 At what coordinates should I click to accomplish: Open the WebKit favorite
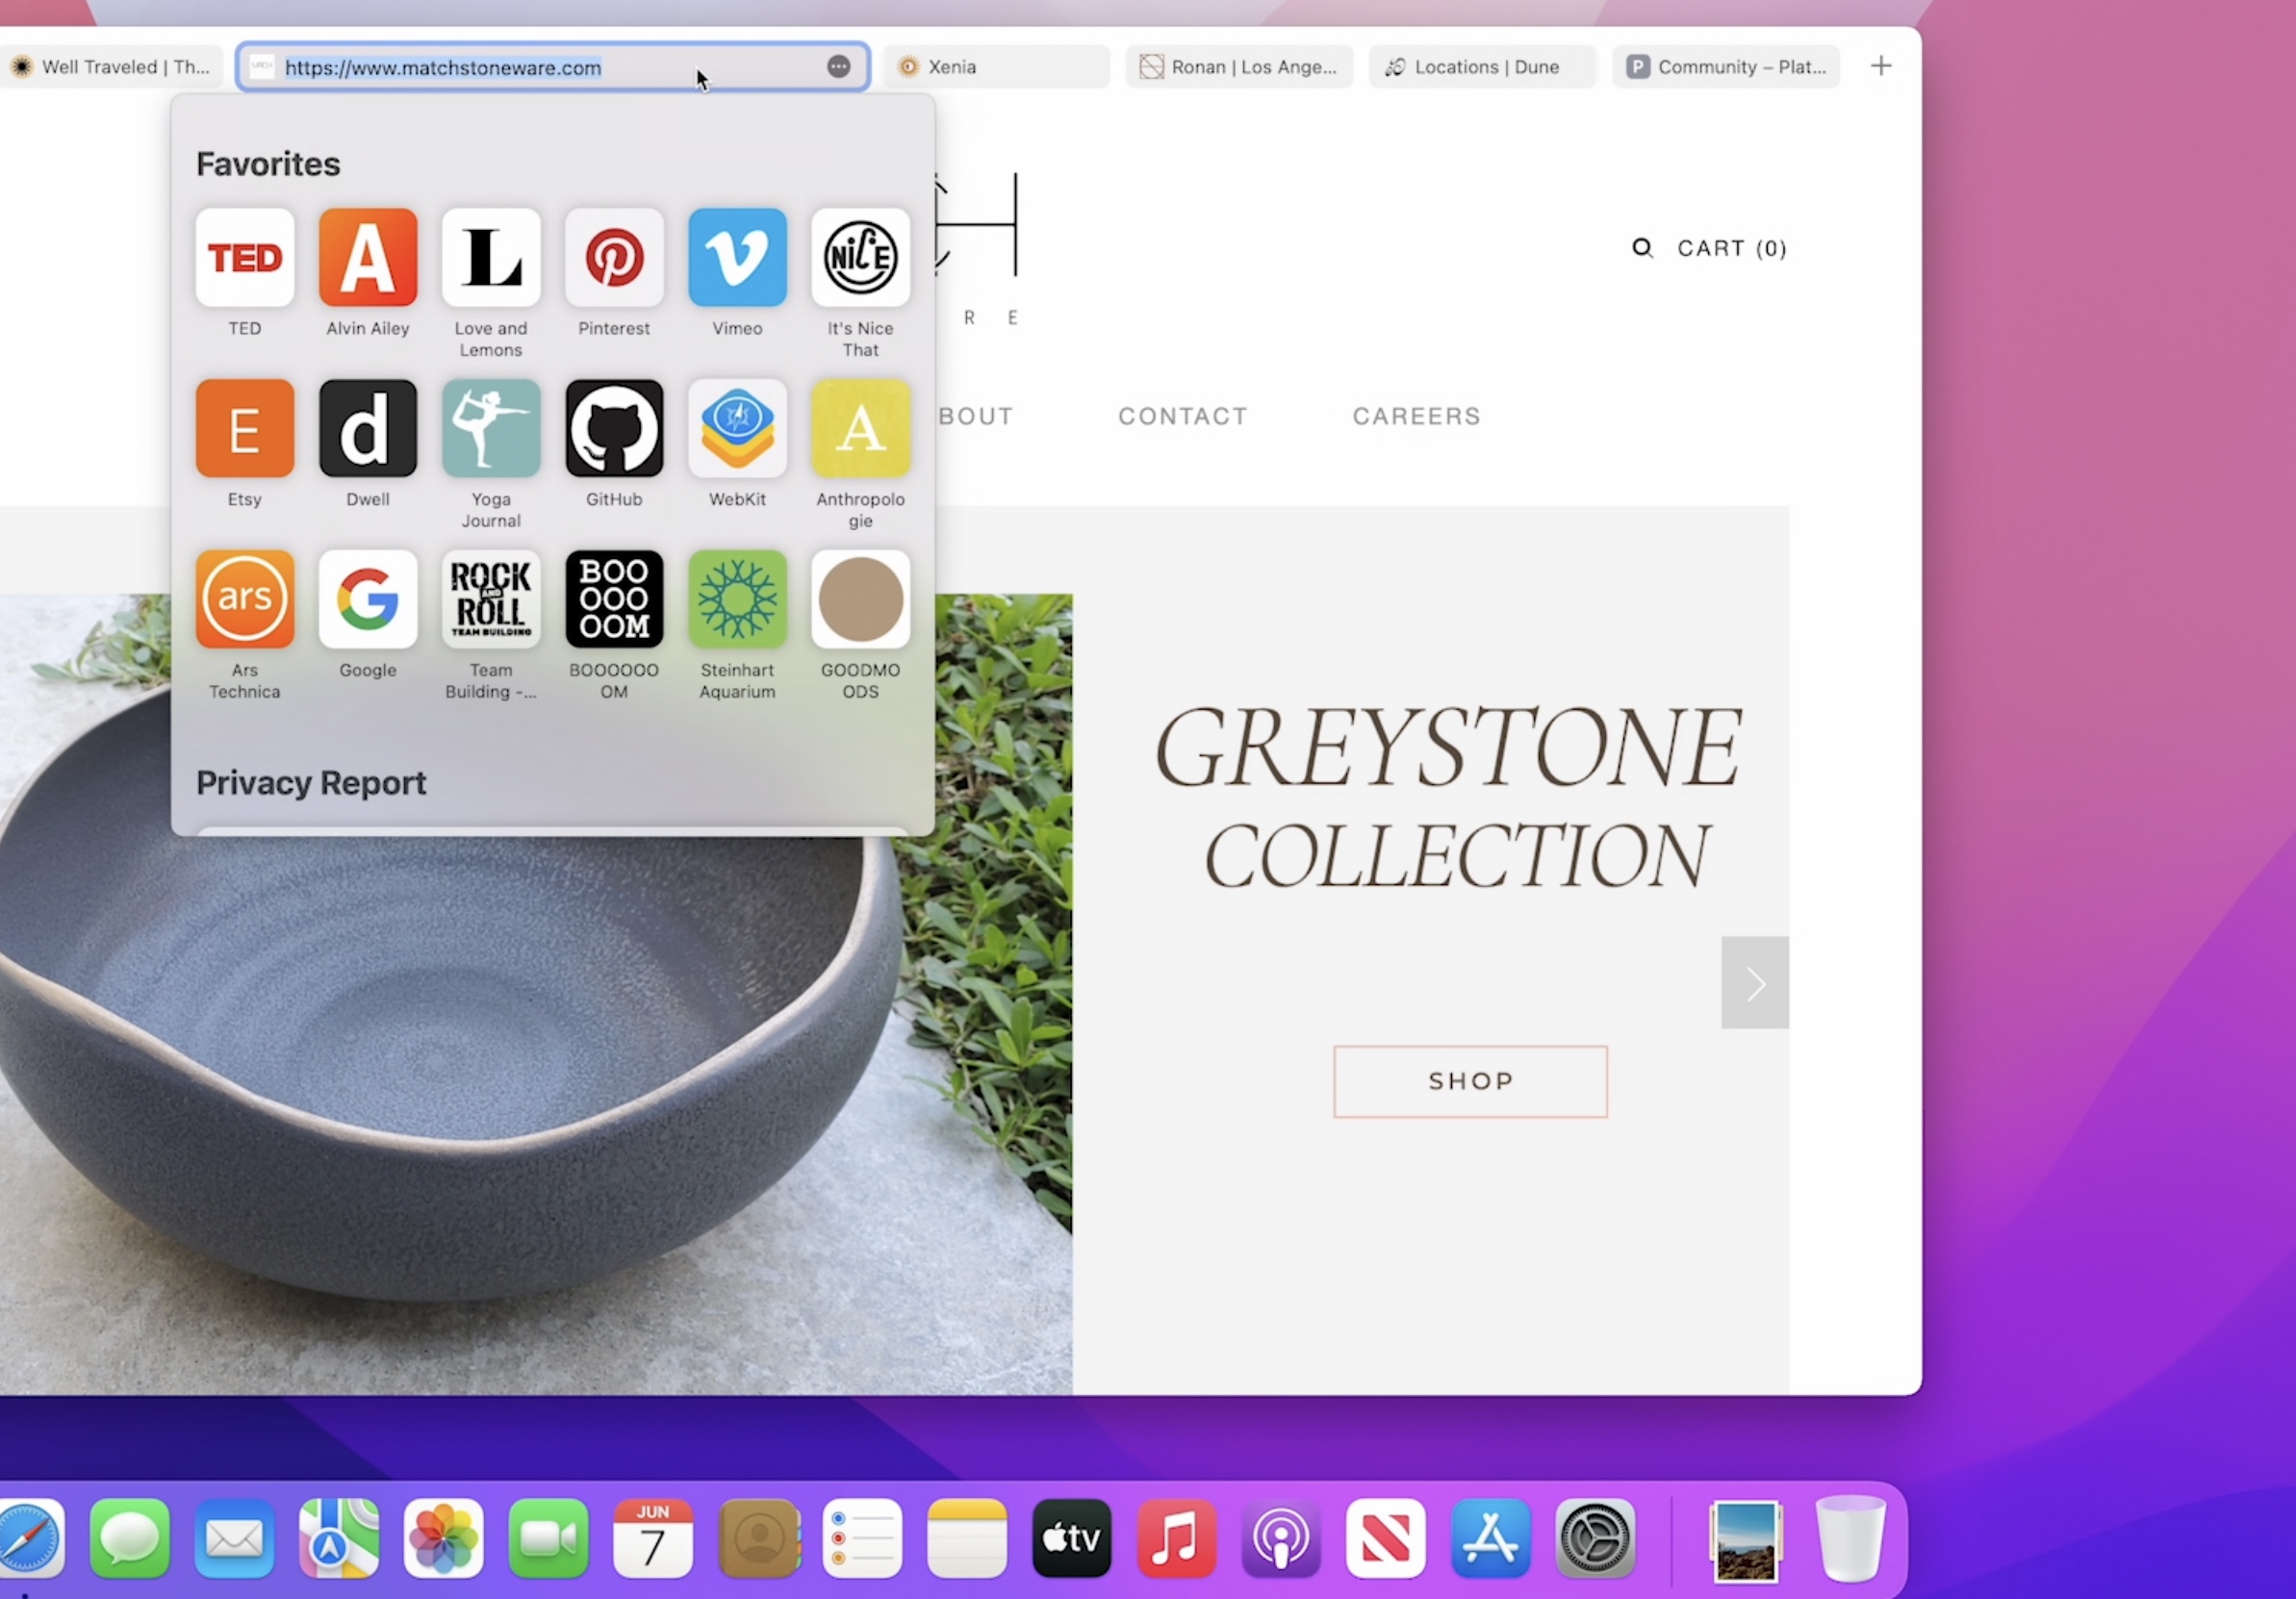[737, 428]
